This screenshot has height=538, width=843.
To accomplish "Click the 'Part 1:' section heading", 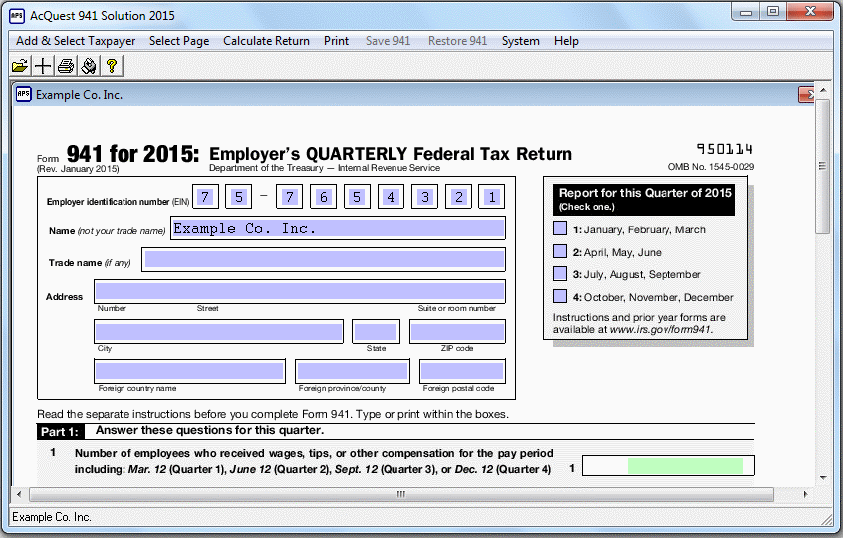I will [60, 432].
